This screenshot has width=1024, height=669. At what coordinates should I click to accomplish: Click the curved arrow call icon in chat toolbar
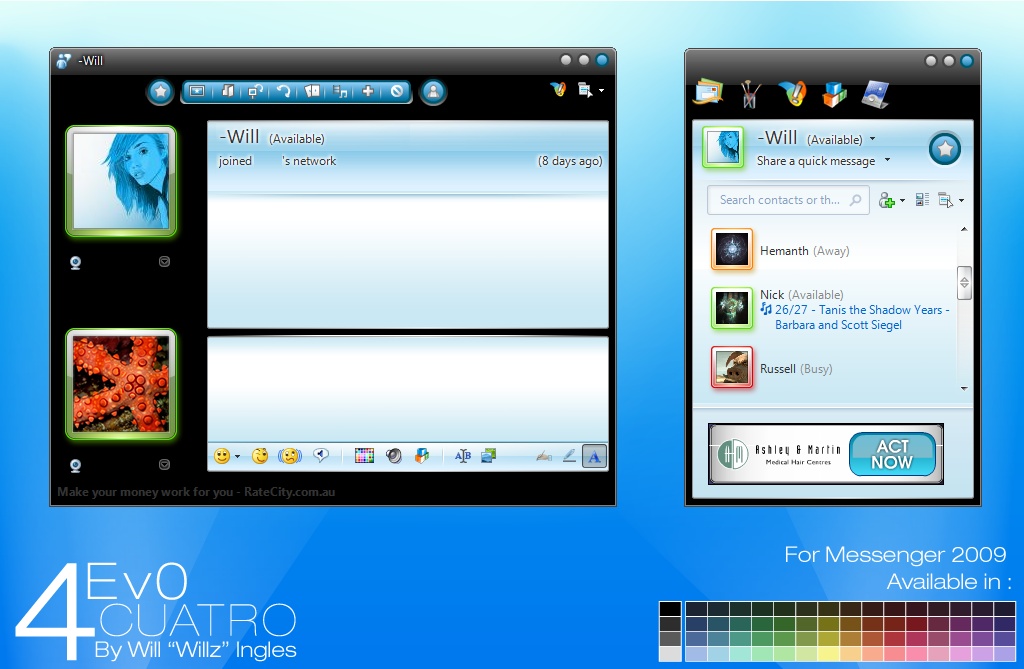[283, 91]
